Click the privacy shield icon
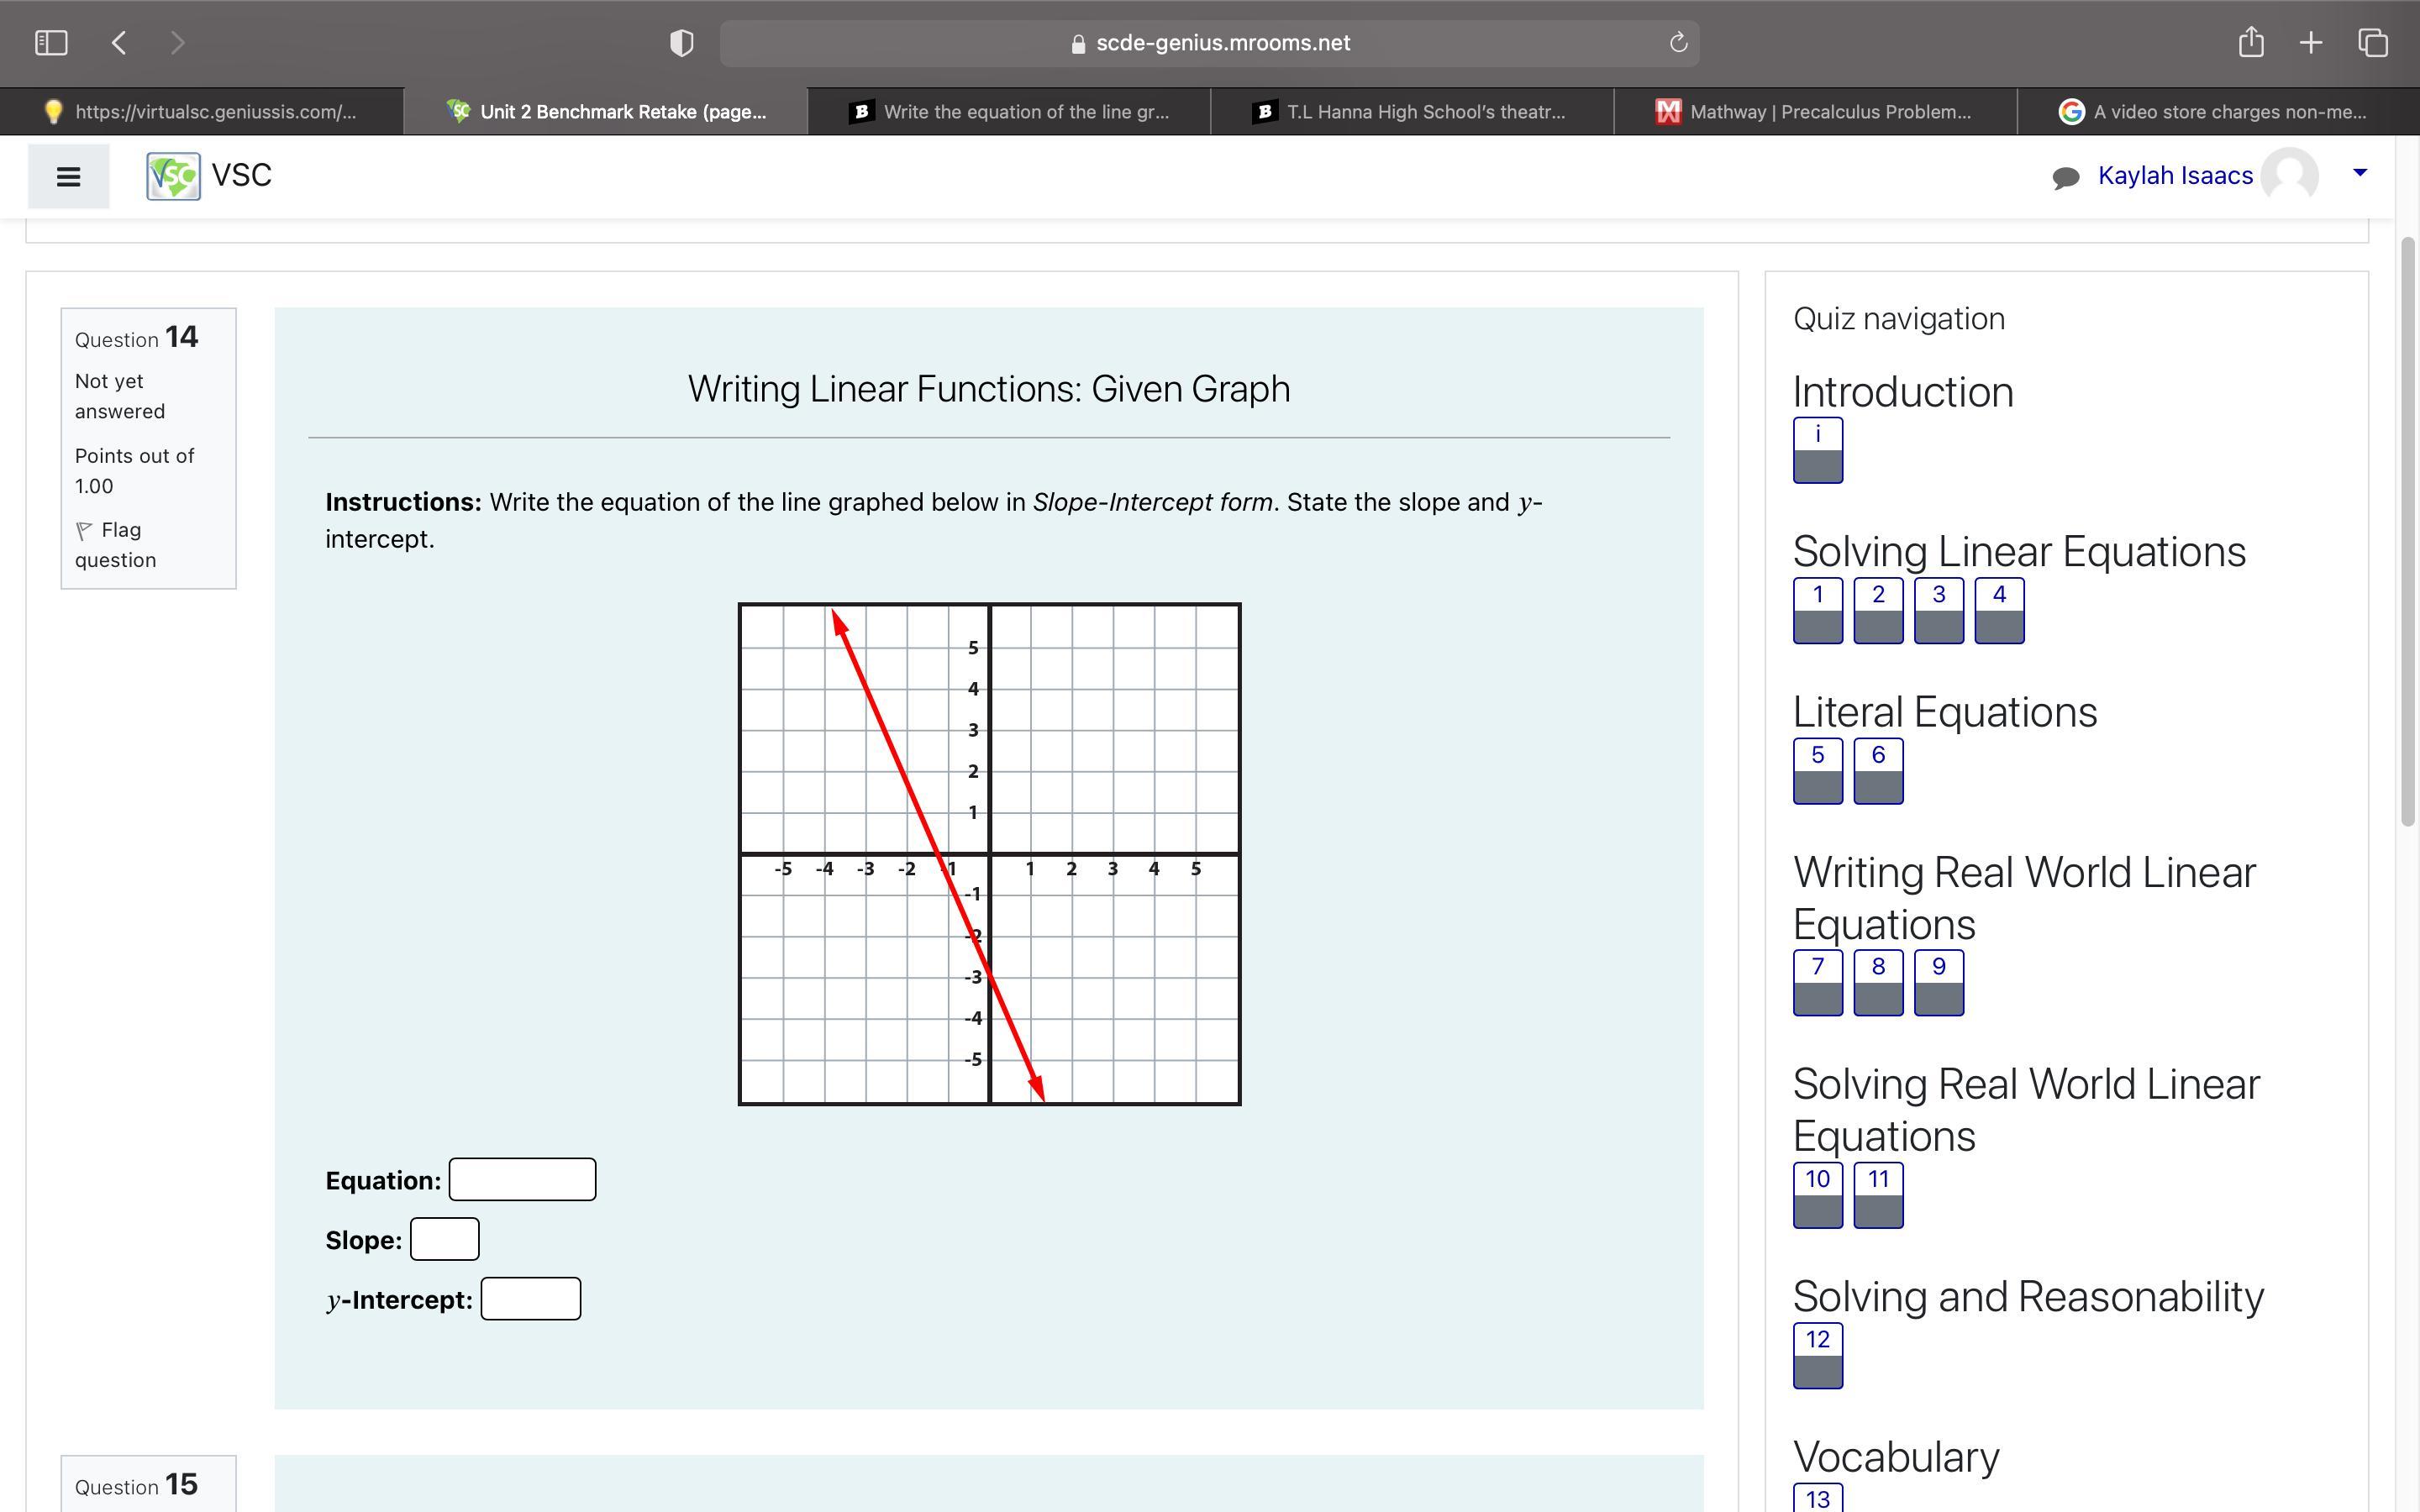The height and width of the screenshot is (1512, 2420). pos(681,43)
